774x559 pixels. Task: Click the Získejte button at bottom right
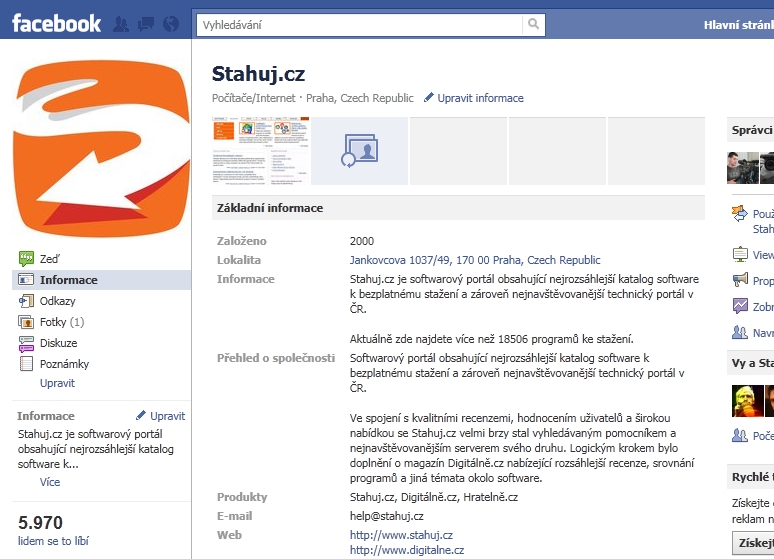coord(754,543)
